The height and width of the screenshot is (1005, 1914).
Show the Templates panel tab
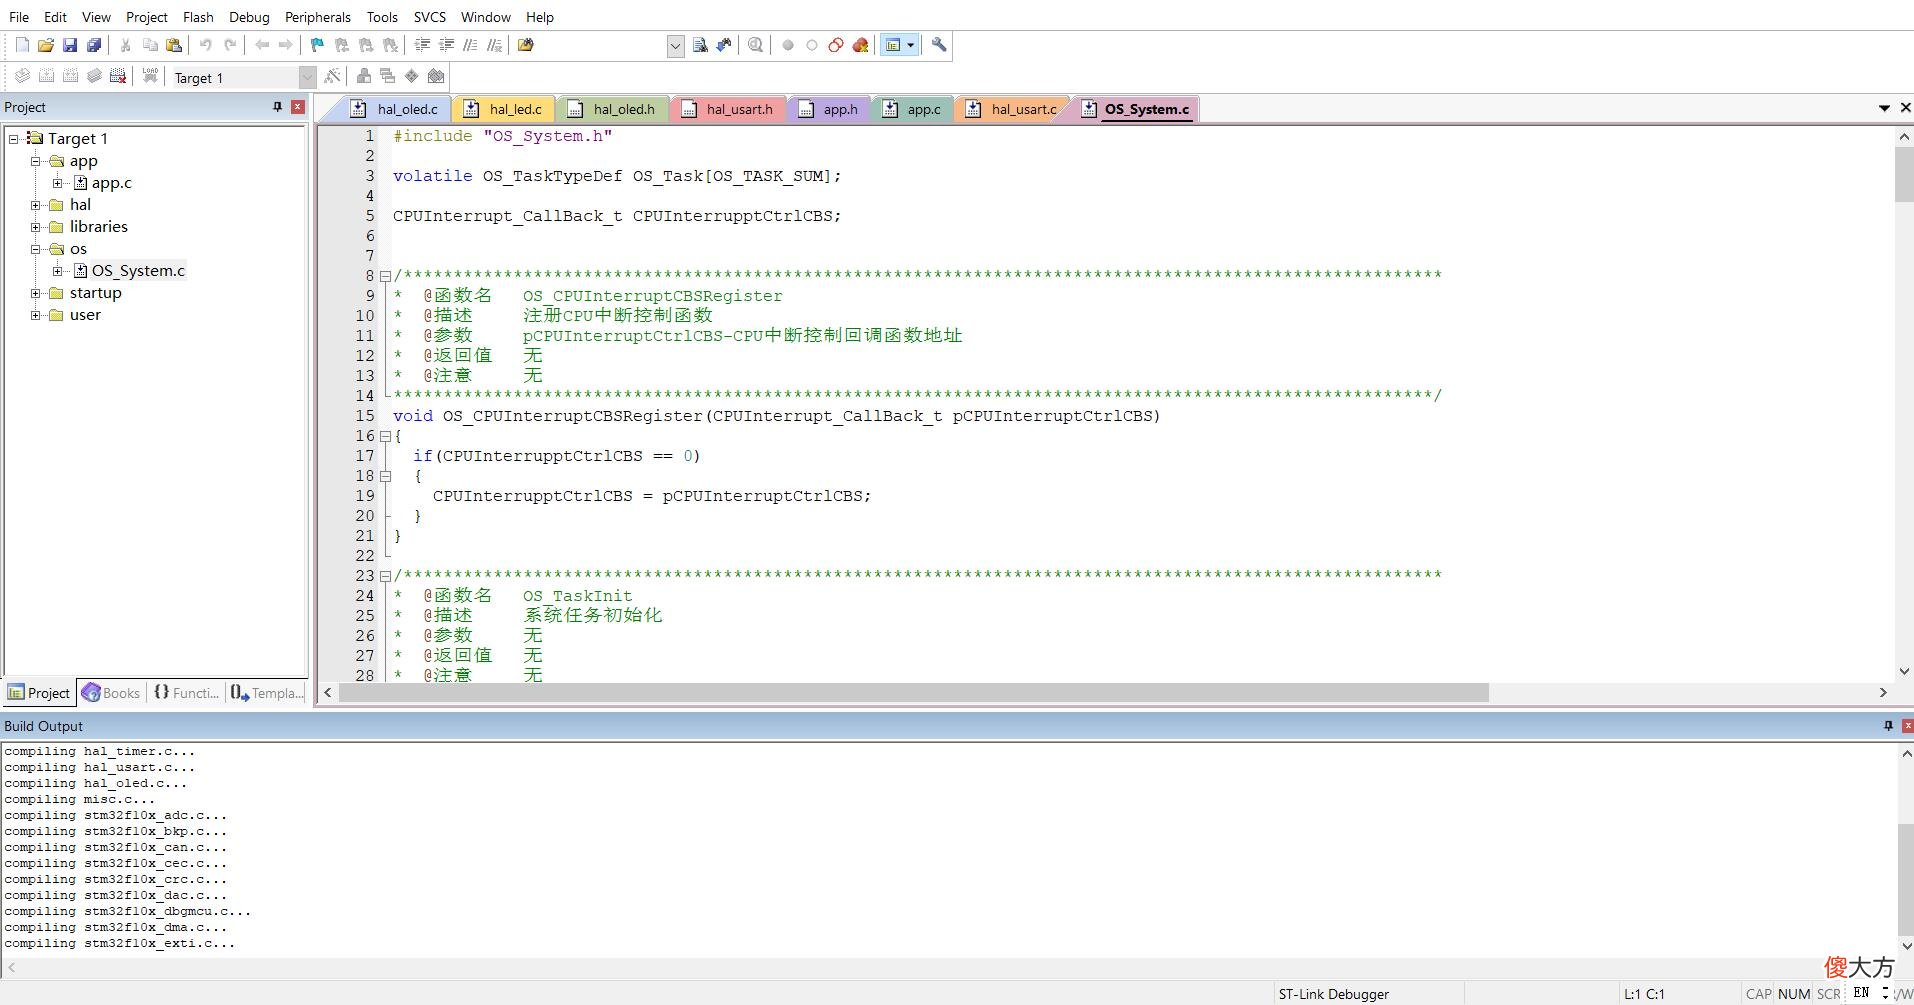click(x=267, y=692)
